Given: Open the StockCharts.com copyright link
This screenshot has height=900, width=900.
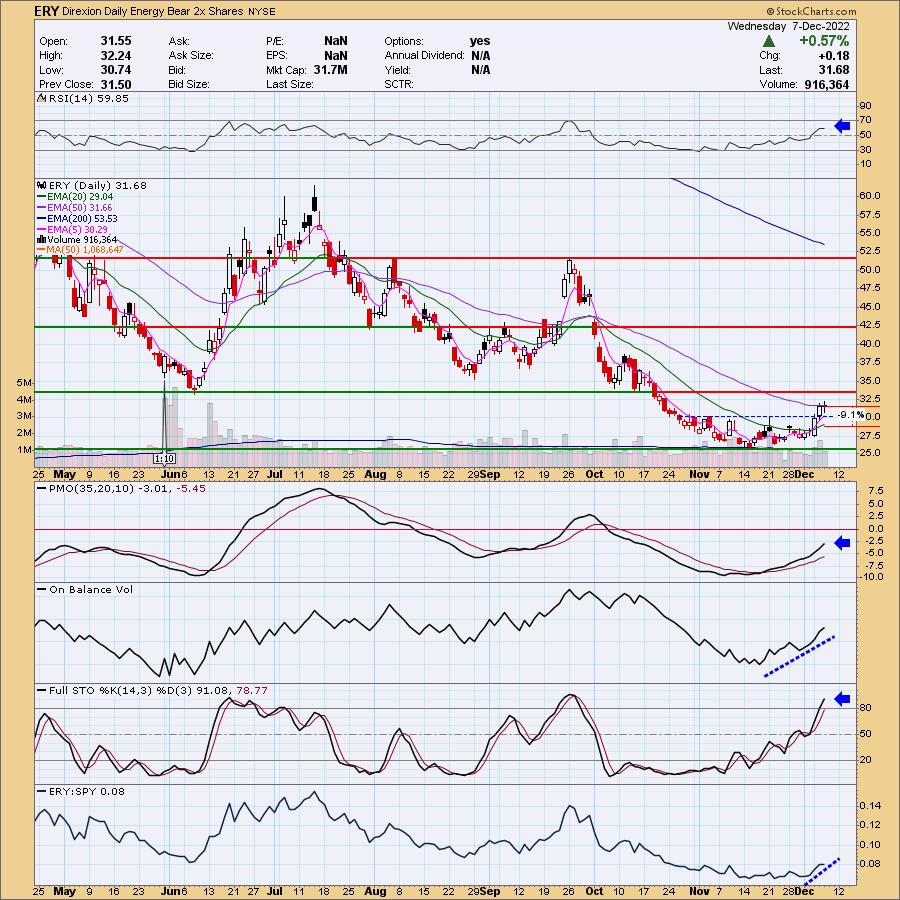Looking at the screenshot, I should point(812,11).
